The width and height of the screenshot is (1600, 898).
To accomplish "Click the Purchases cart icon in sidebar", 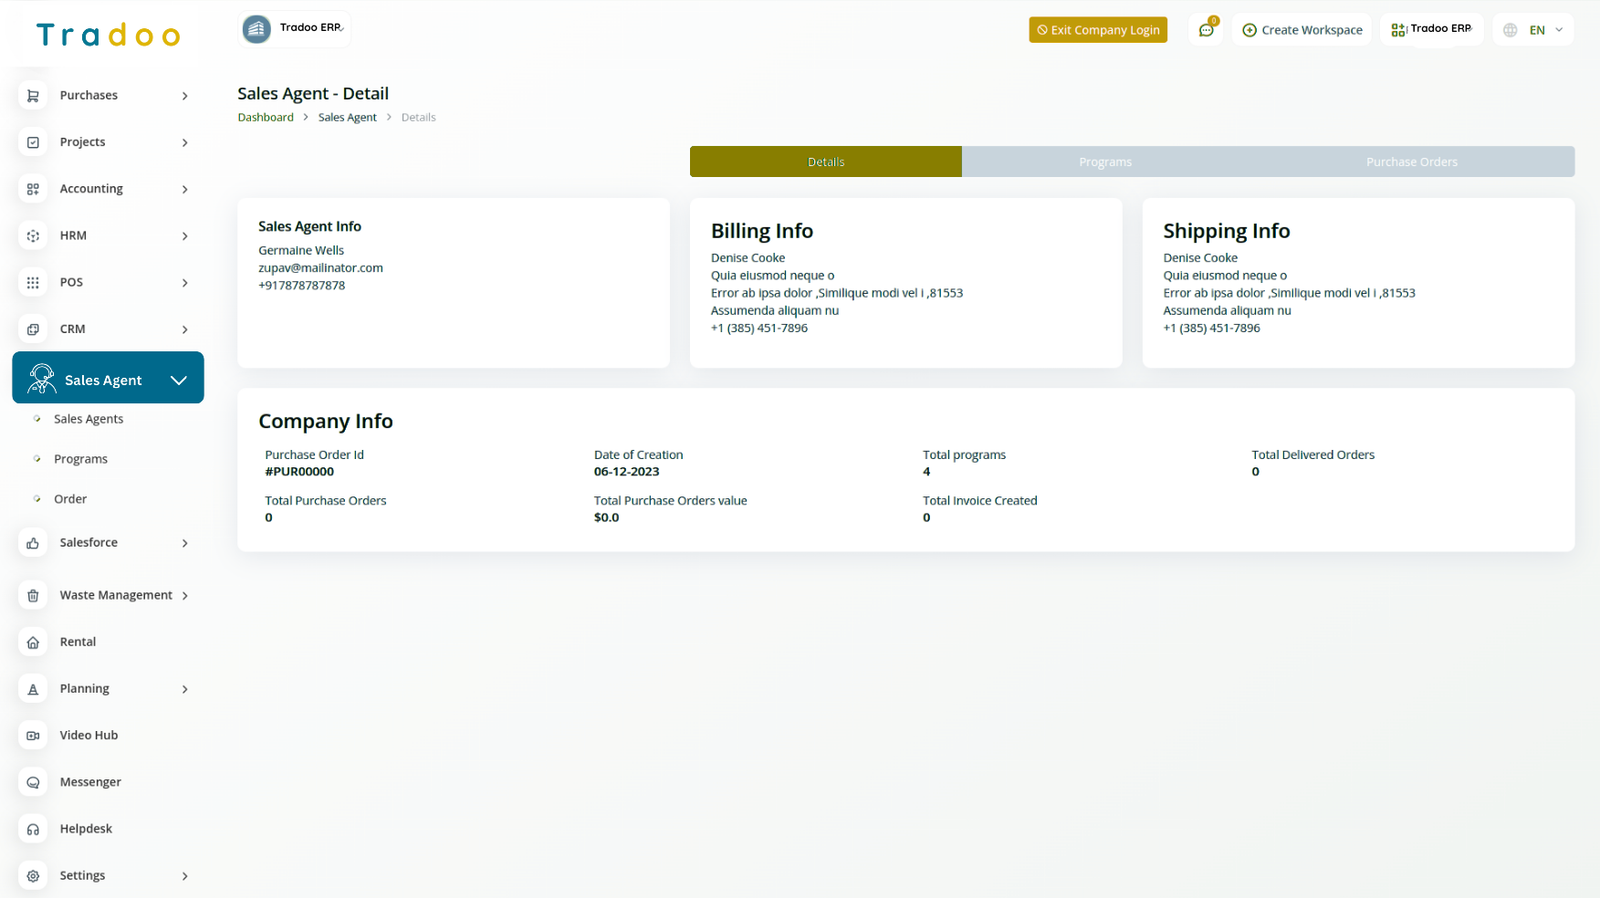I will point(33,96).
